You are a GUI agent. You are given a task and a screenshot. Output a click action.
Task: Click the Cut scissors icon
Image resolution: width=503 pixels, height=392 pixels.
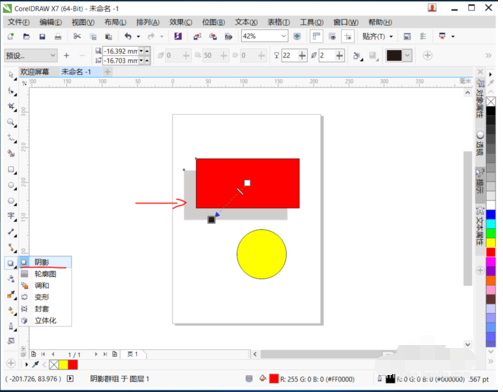(77, 36)
